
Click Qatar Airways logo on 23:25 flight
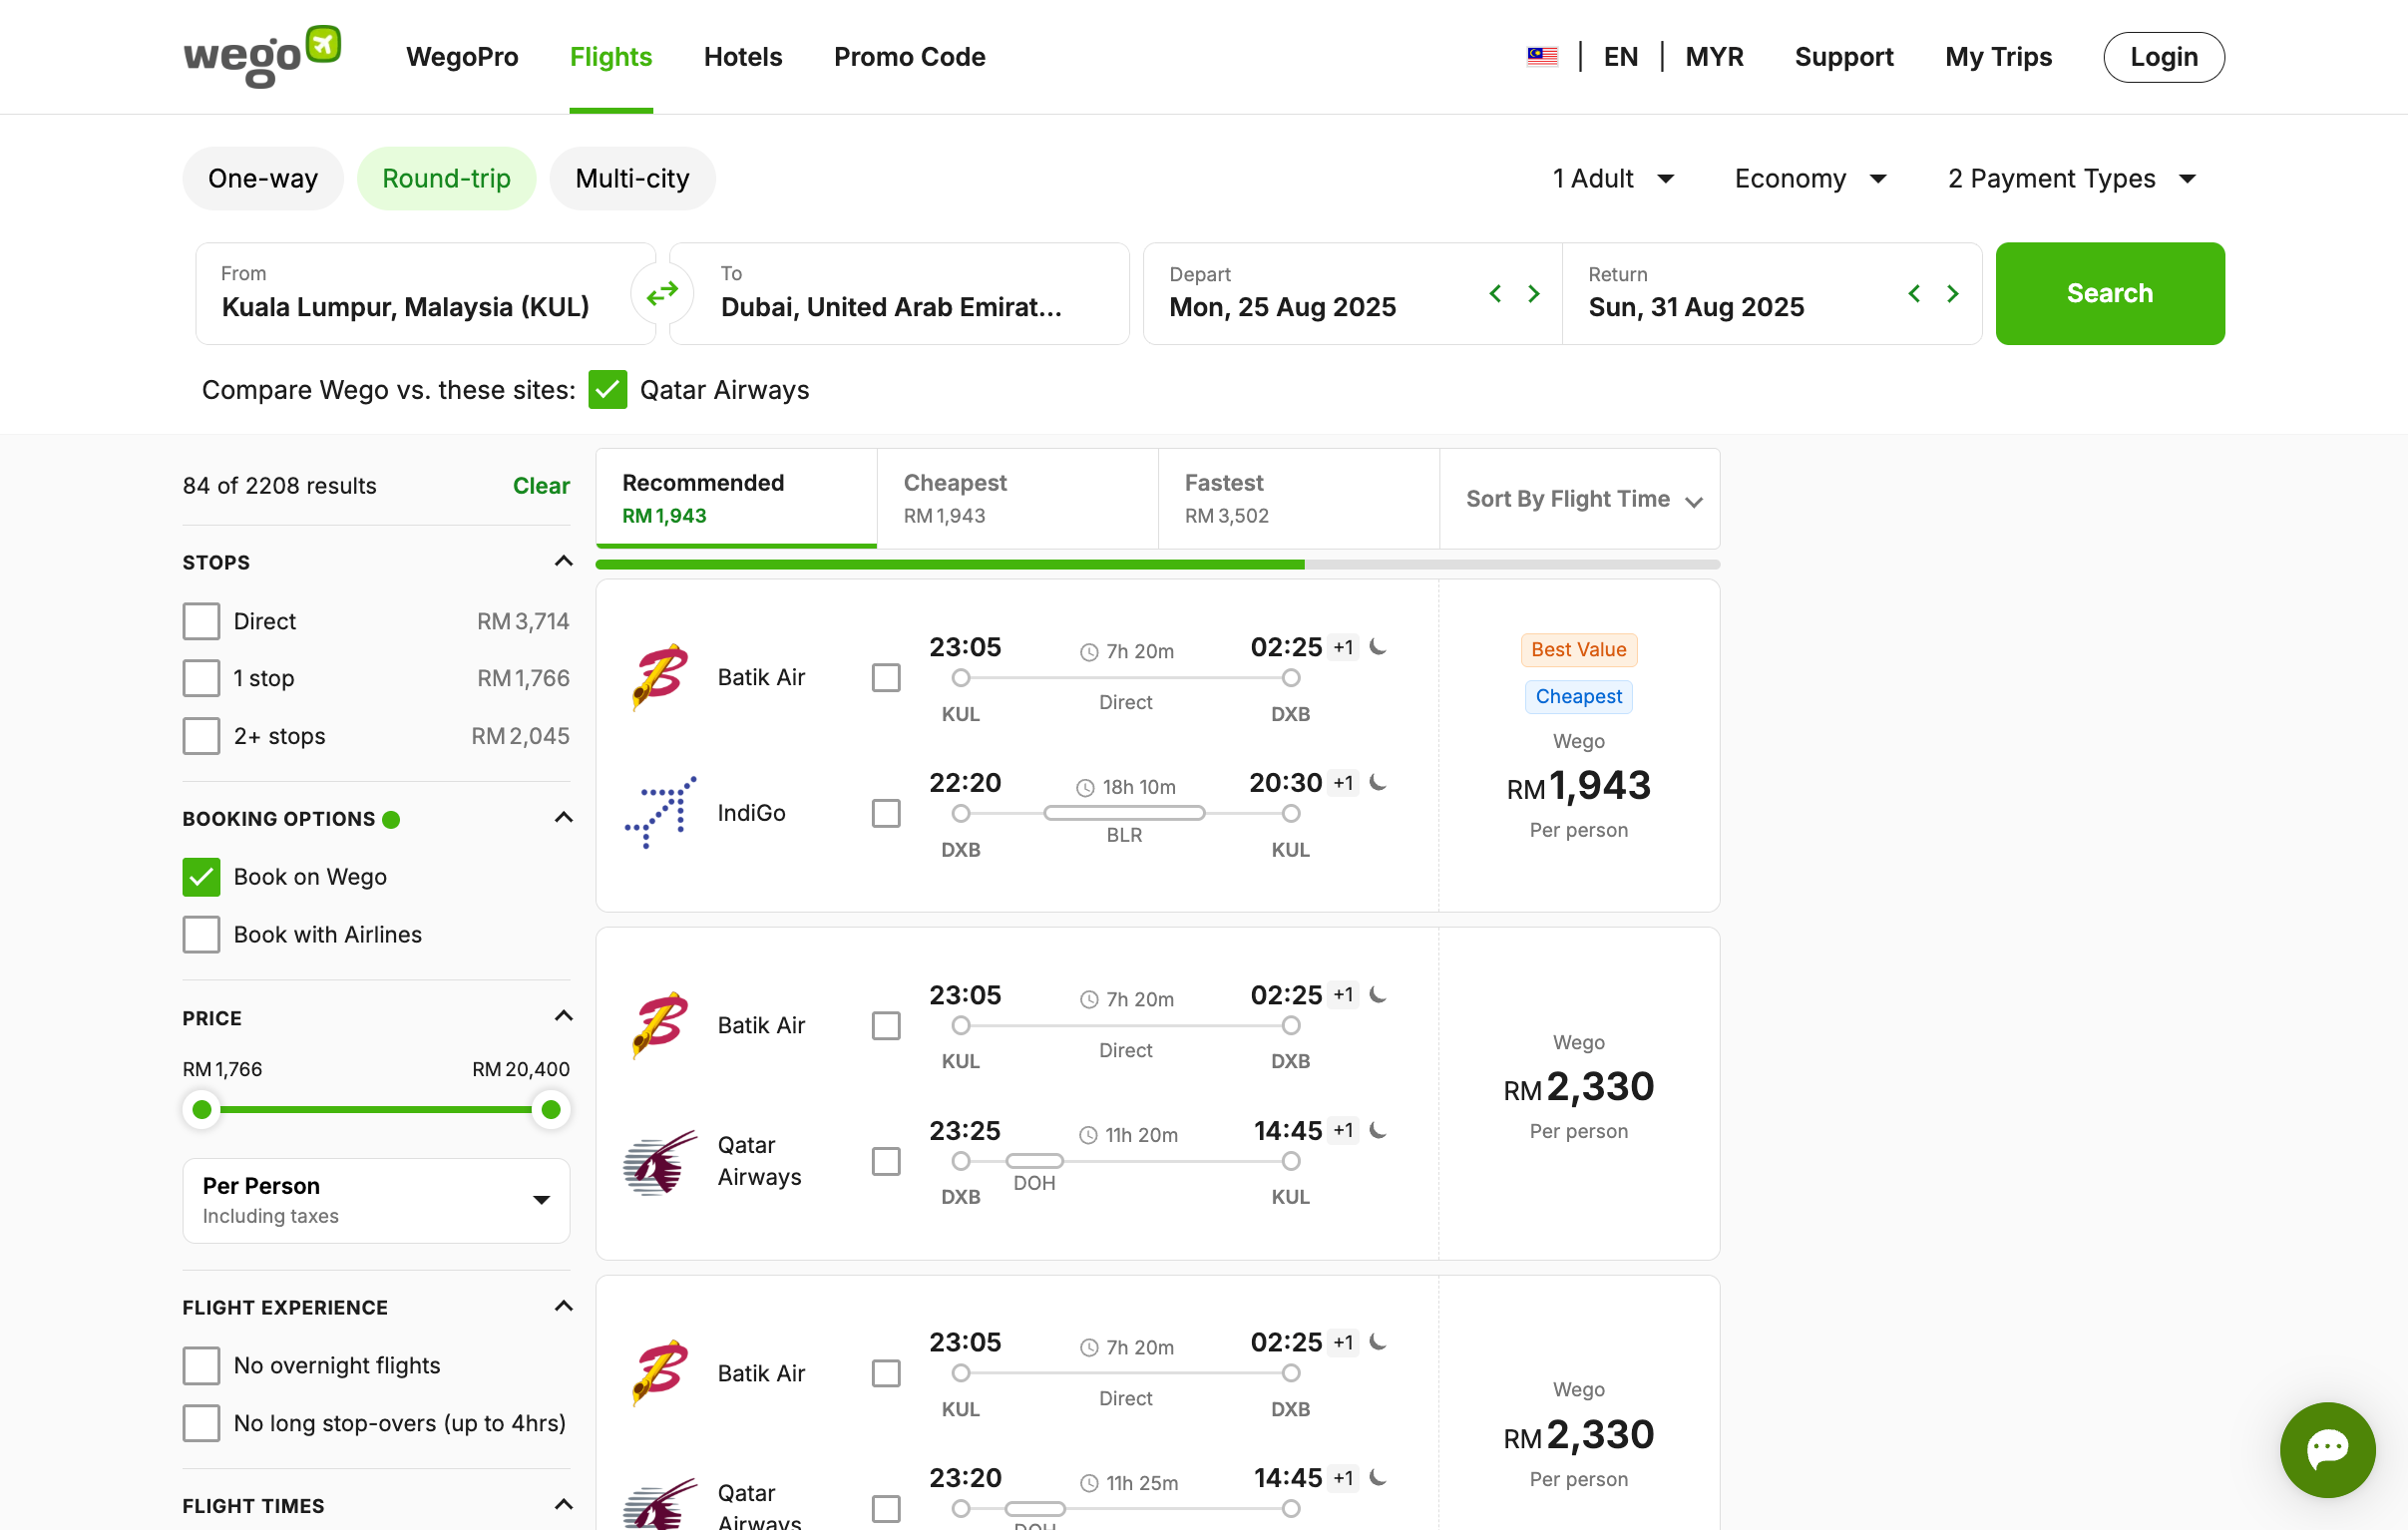660,1161
